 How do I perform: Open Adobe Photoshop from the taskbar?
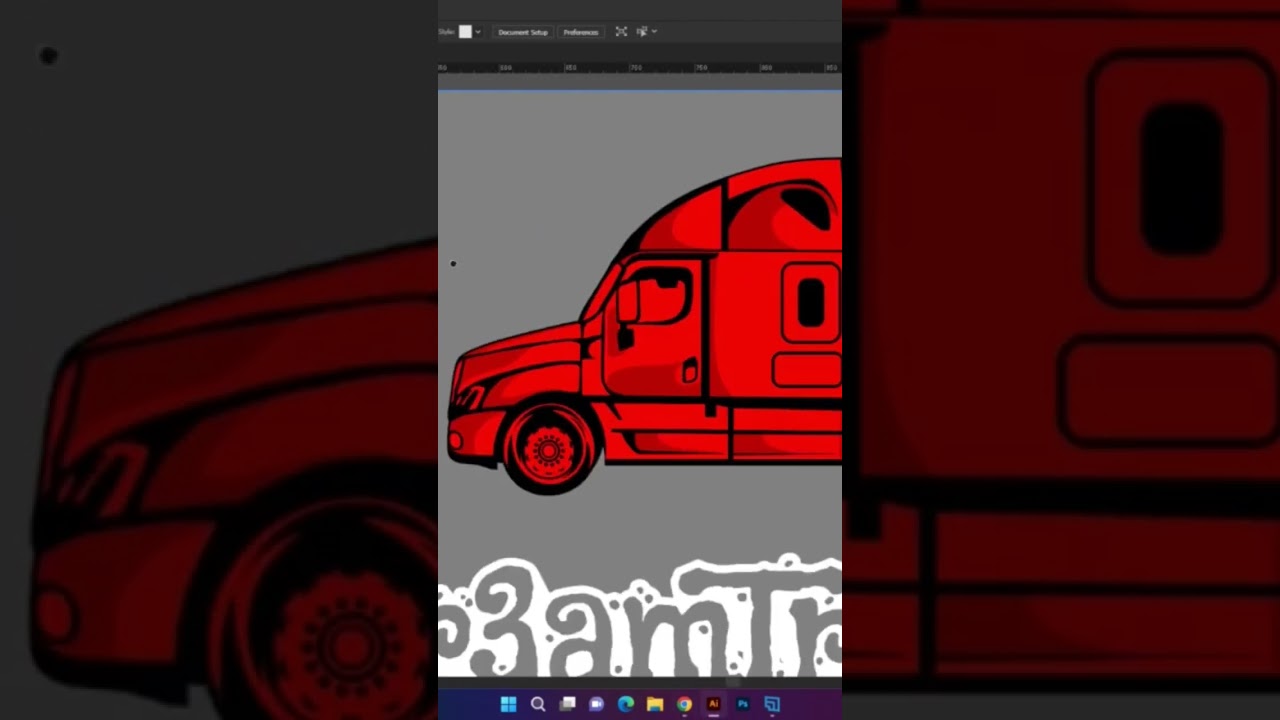point(743,704)
